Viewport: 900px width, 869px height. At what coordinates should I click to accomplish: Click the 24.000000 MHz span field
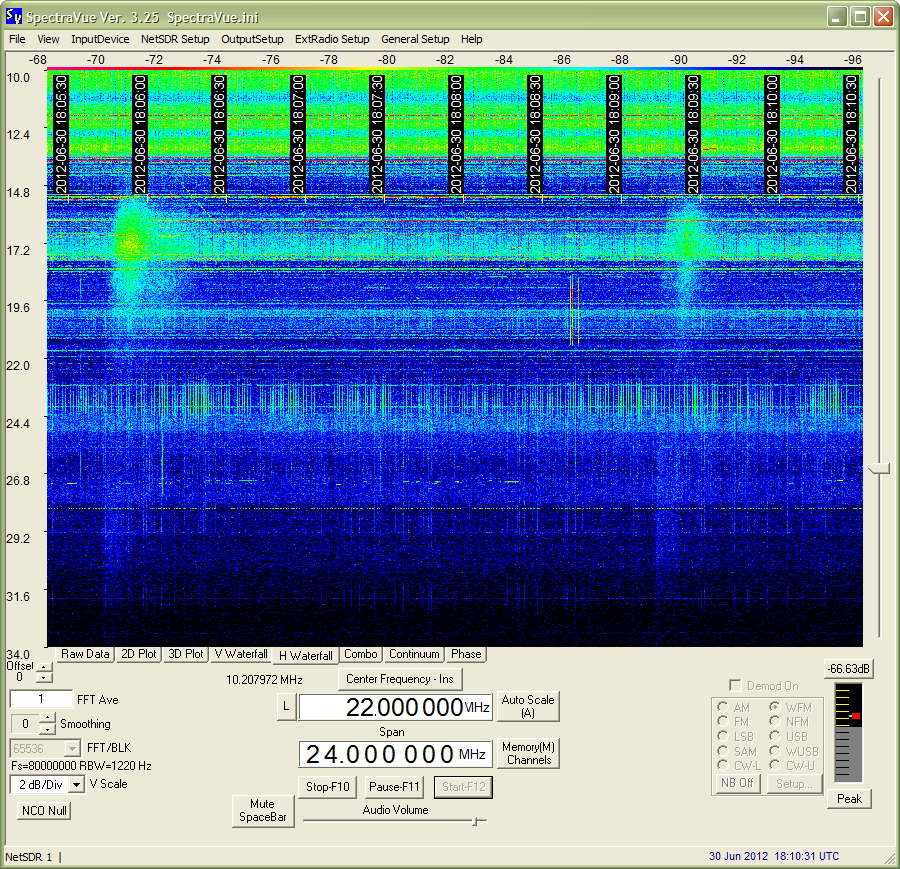pos(395,754)
